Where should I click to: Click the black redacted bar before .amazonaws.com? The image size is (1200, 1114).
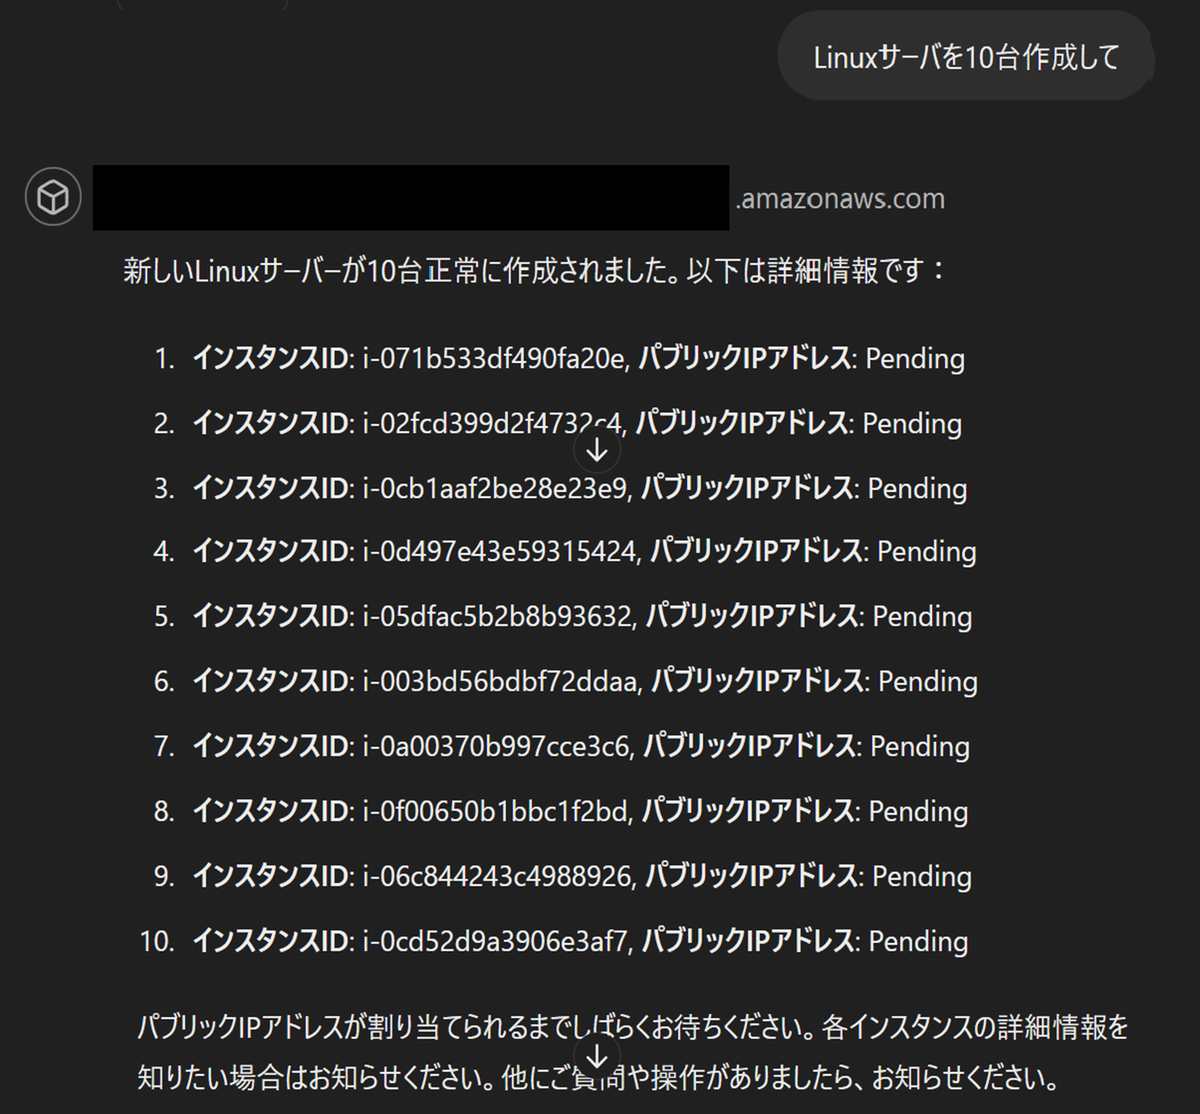411,198
